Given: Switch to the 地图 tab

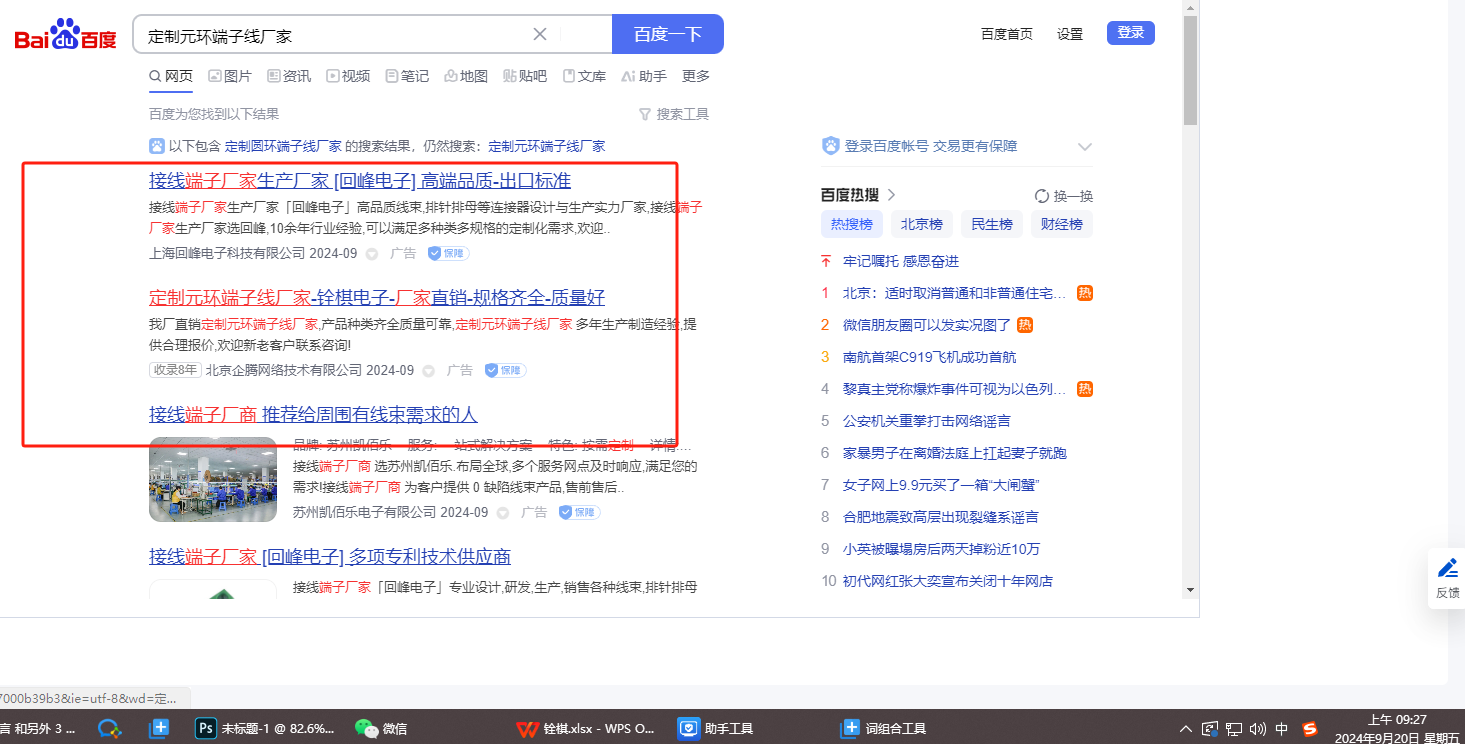Looking at the screenshot, I should point(466,76).
